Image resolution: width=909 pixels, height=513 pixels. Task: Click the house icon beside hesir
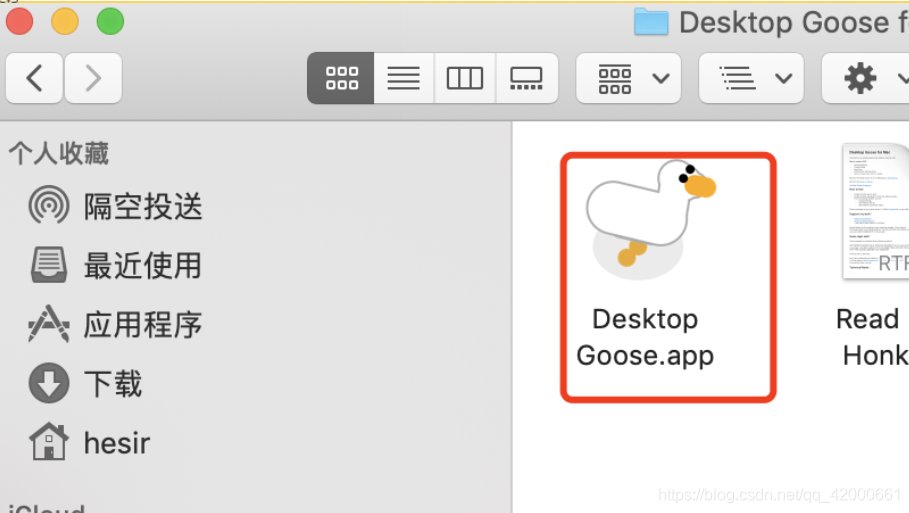(49, 442)
